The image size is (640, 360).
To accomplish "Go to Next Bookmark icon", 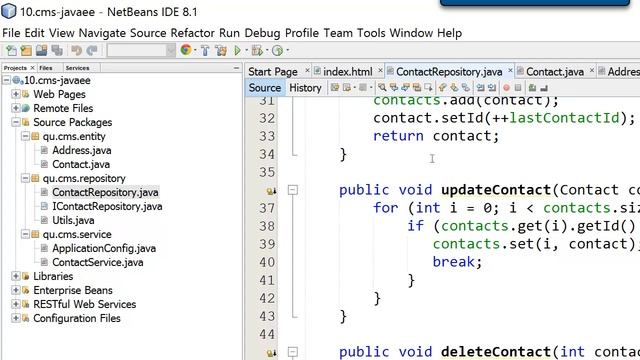I will (x=454, y=87).
